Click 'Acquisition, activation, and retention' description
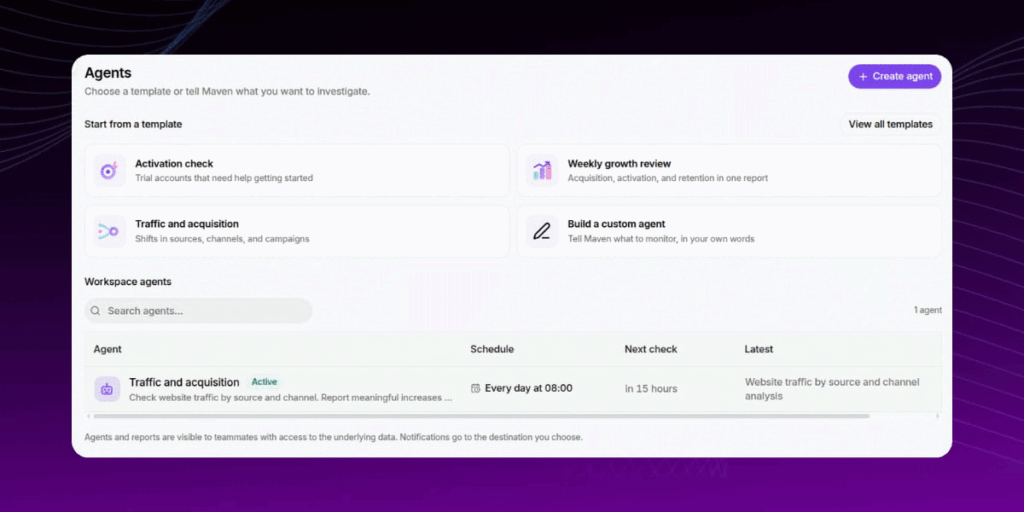 667,178
